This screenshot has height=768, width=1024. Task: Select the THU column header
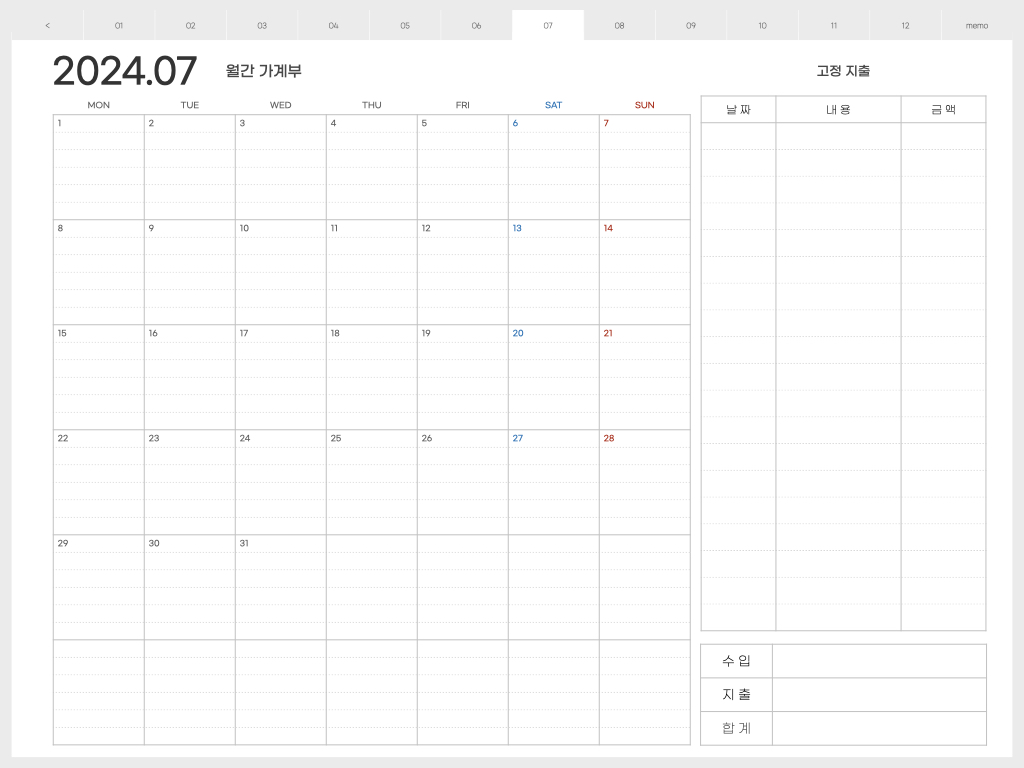(372, 105)
